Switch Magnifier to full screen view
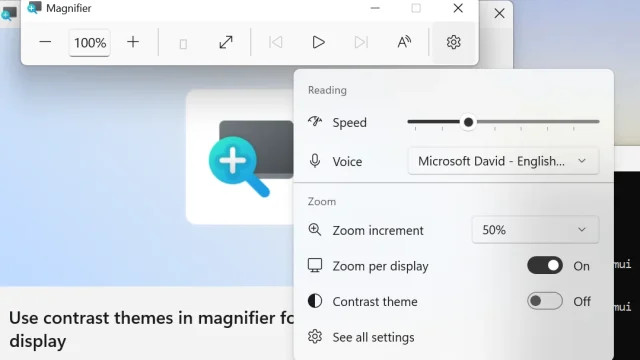 [x=226, y=42]
